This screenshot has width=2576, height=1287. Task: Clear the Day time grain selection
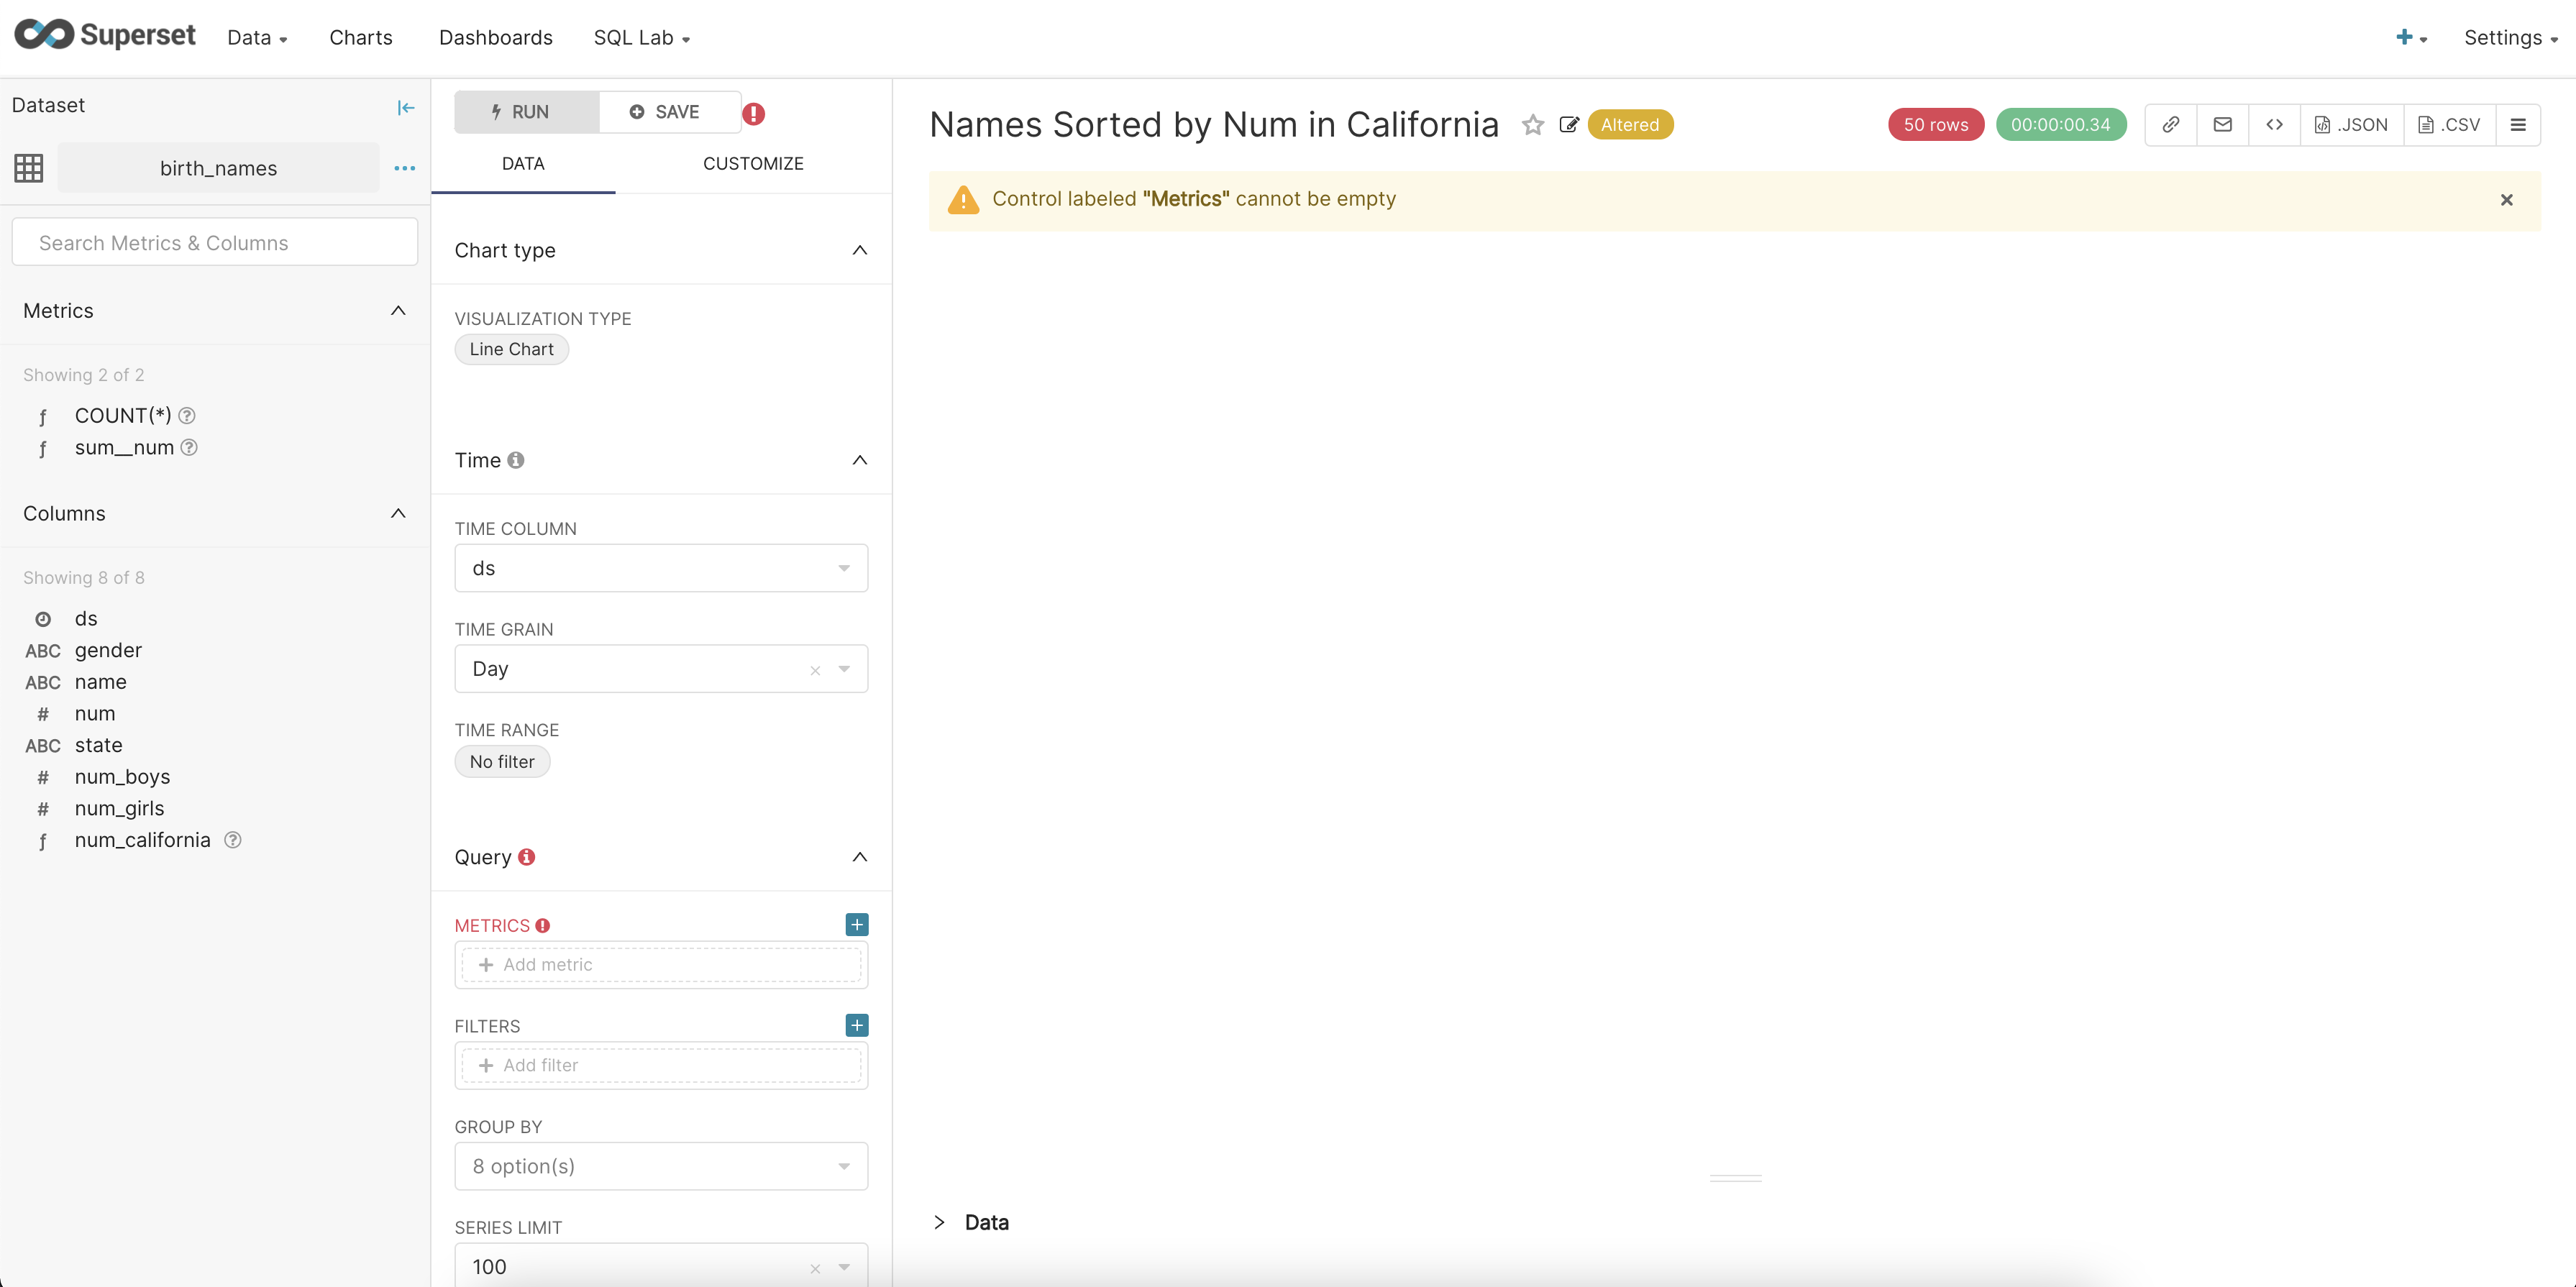point(814,668)
